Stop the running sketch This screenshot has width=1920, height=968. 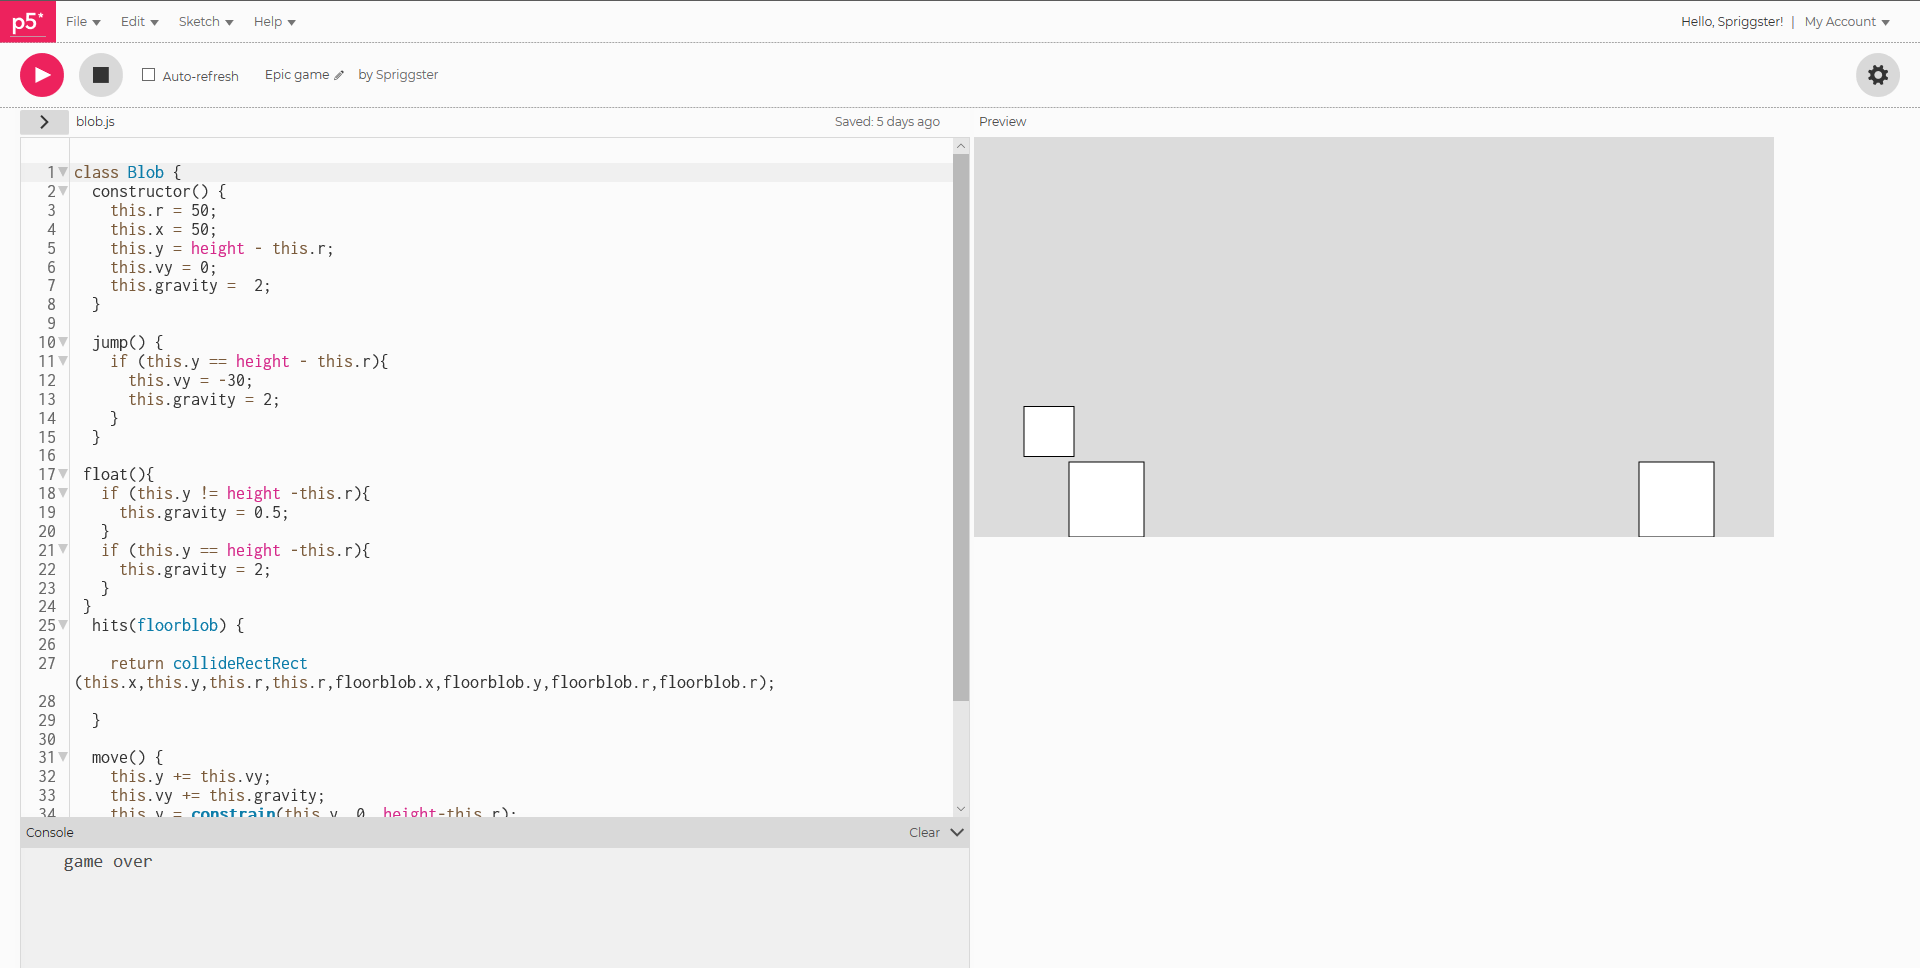[101, 75]
